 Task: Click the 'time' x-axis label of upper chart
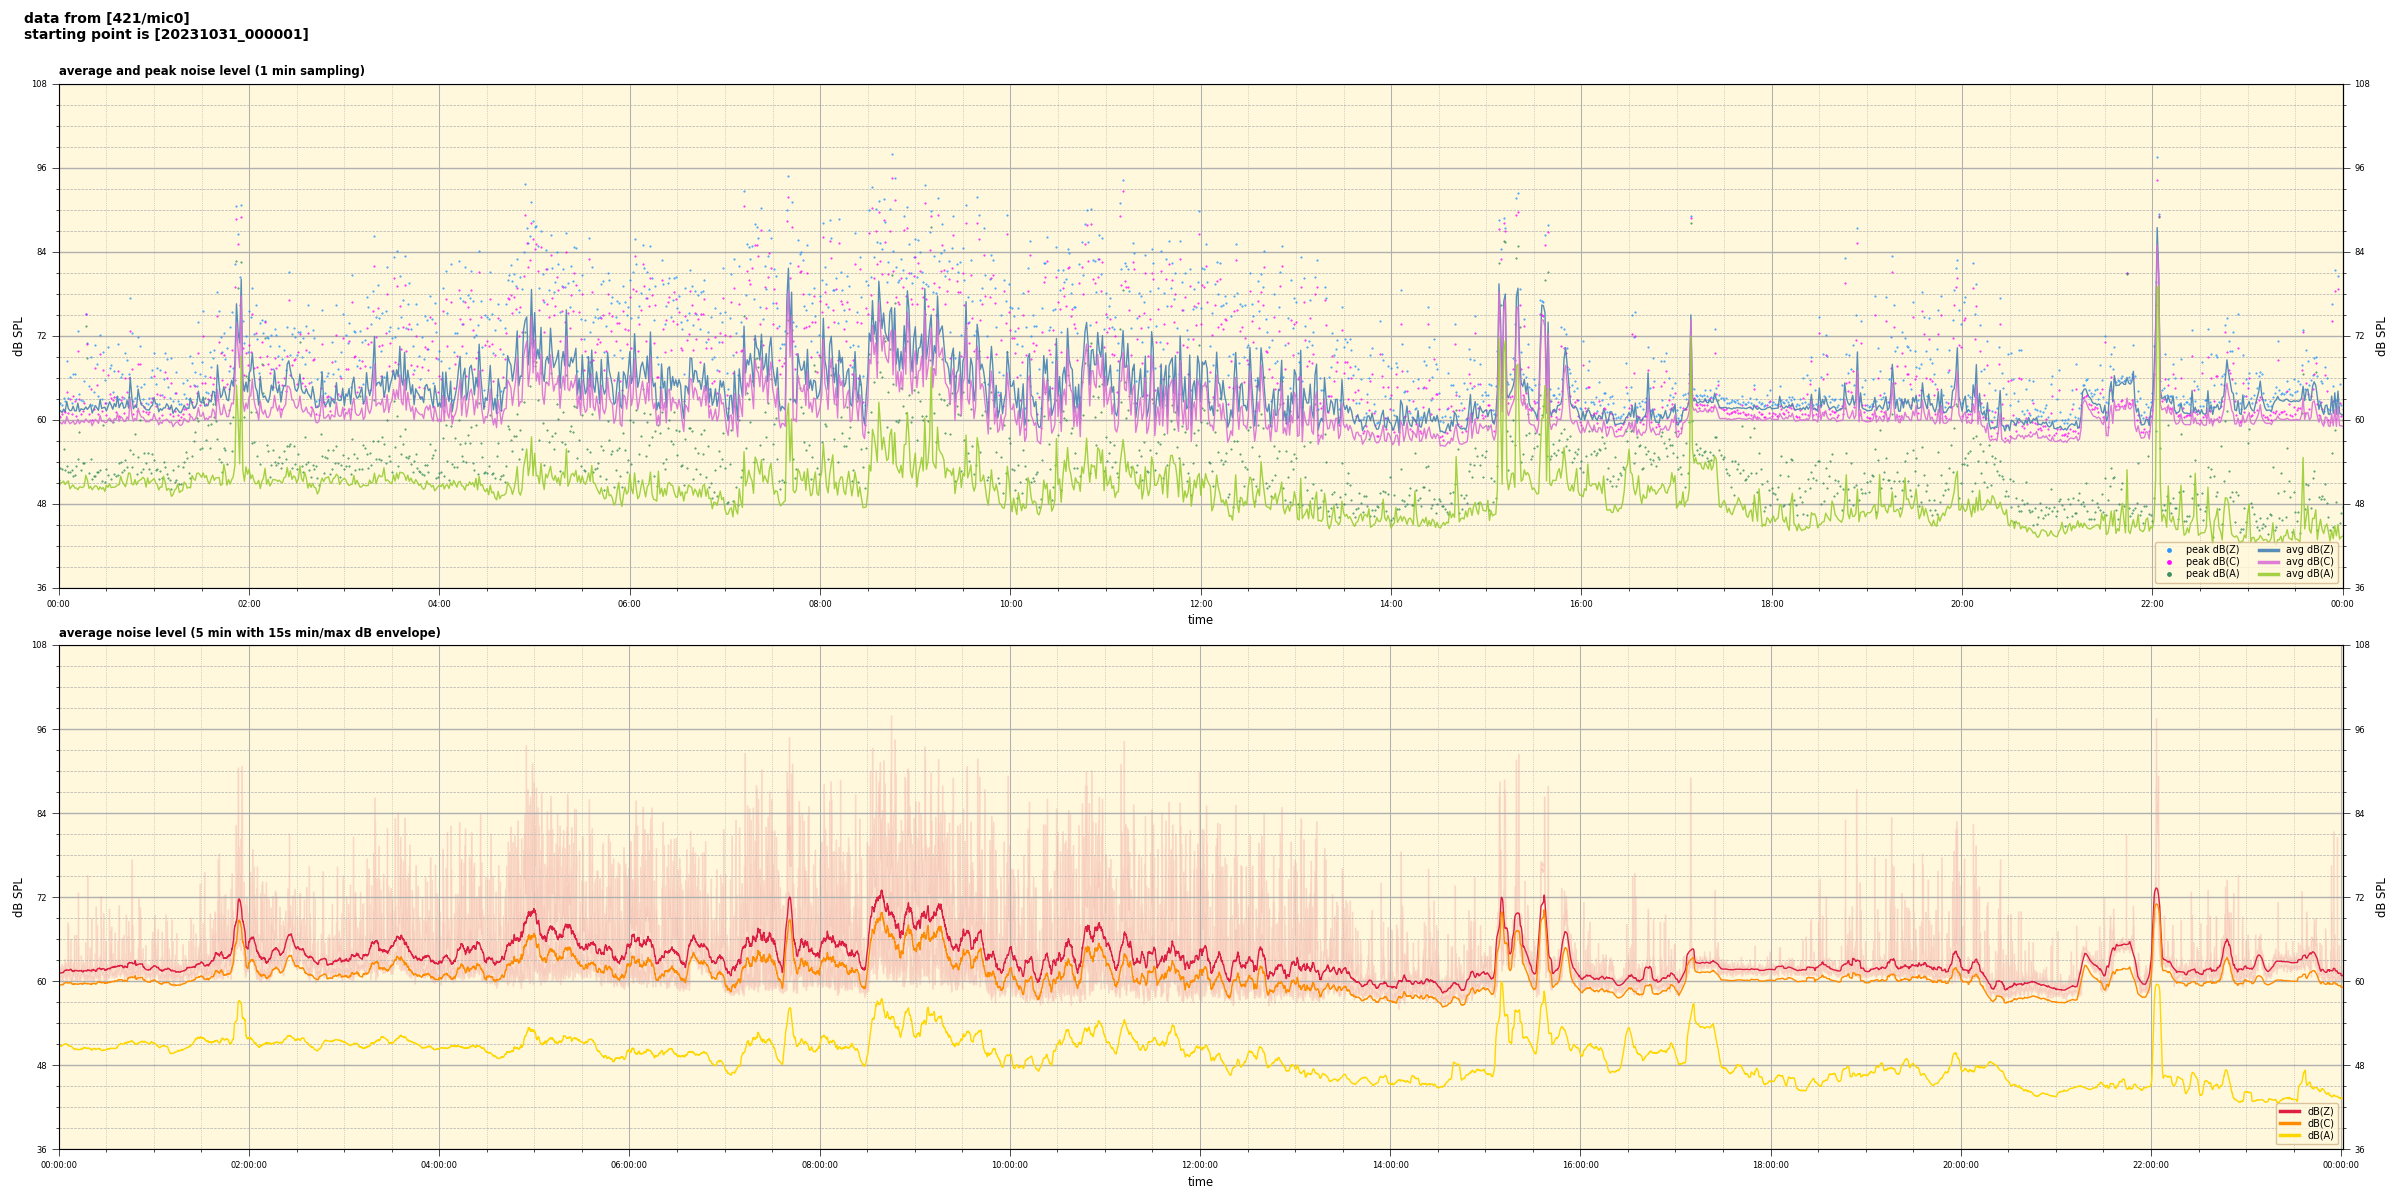click(1200, 620)
